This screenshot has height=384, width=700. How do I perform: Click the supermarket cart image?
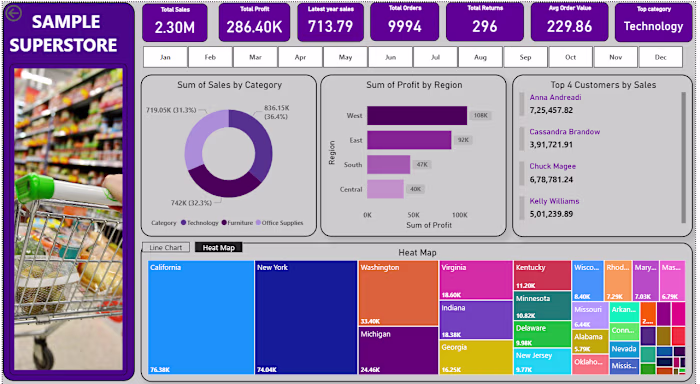click(x=68, y=219)
